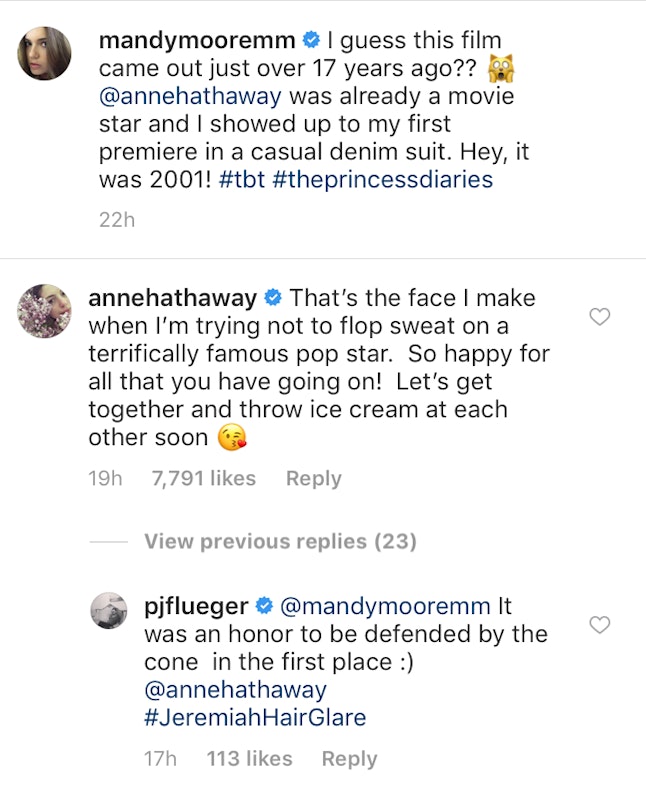Image resolution: width=646 pixels, height=791 pixels.
Task: Click the mandymooremm username in the caption
Action: tap(197, 40)
